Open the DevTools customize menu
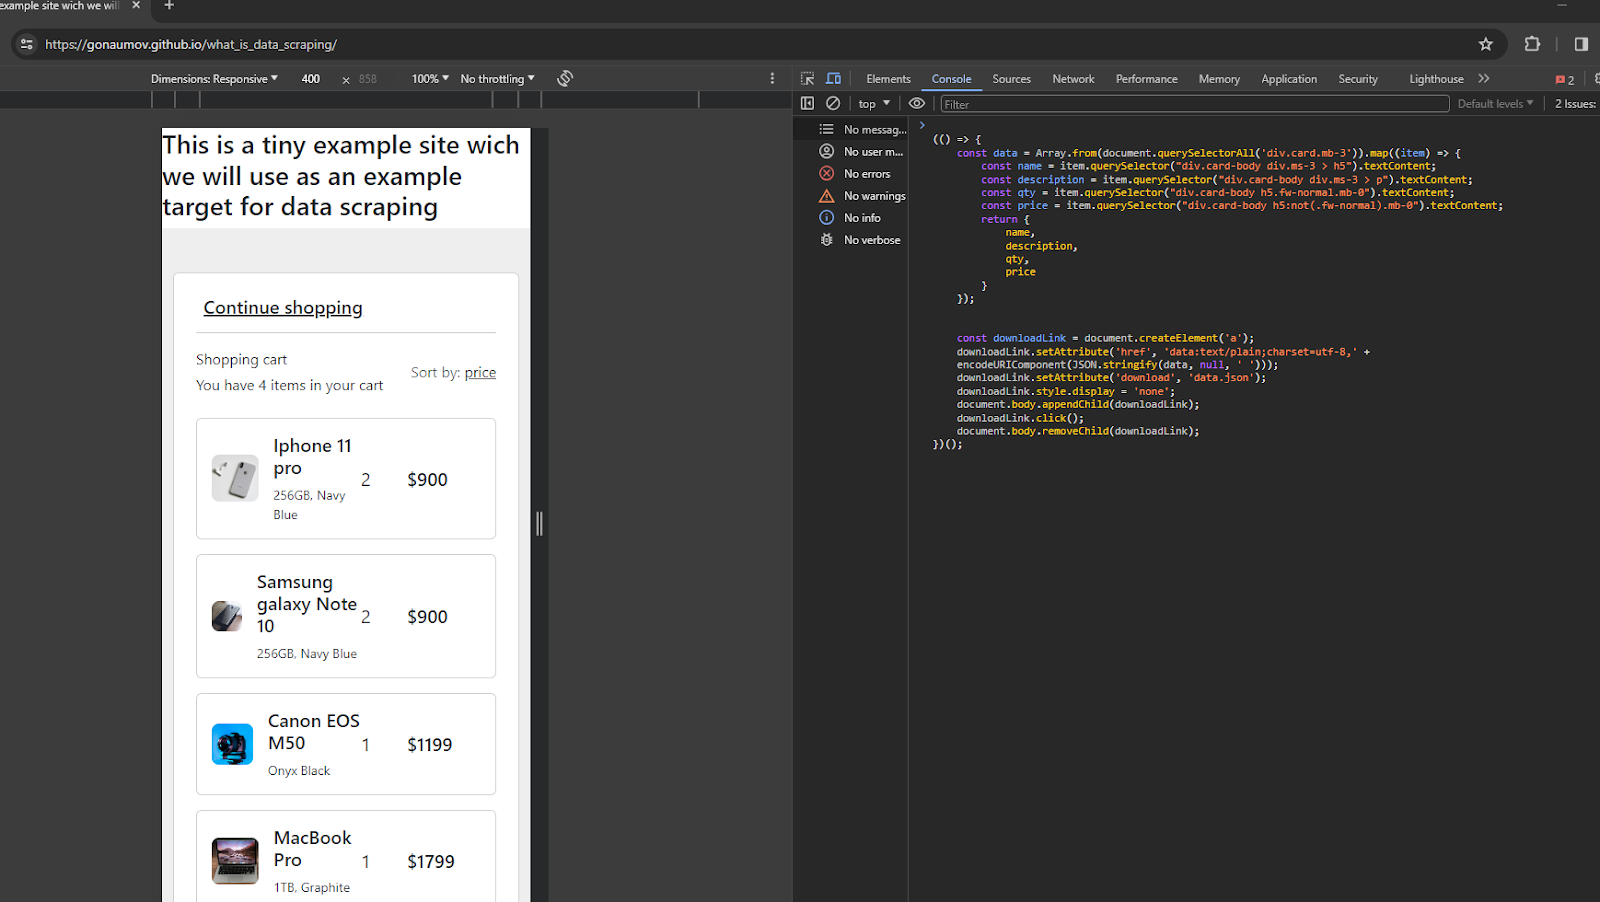Image resolution: width=1600 pixels, height=902 pixels. click(771, 78)
